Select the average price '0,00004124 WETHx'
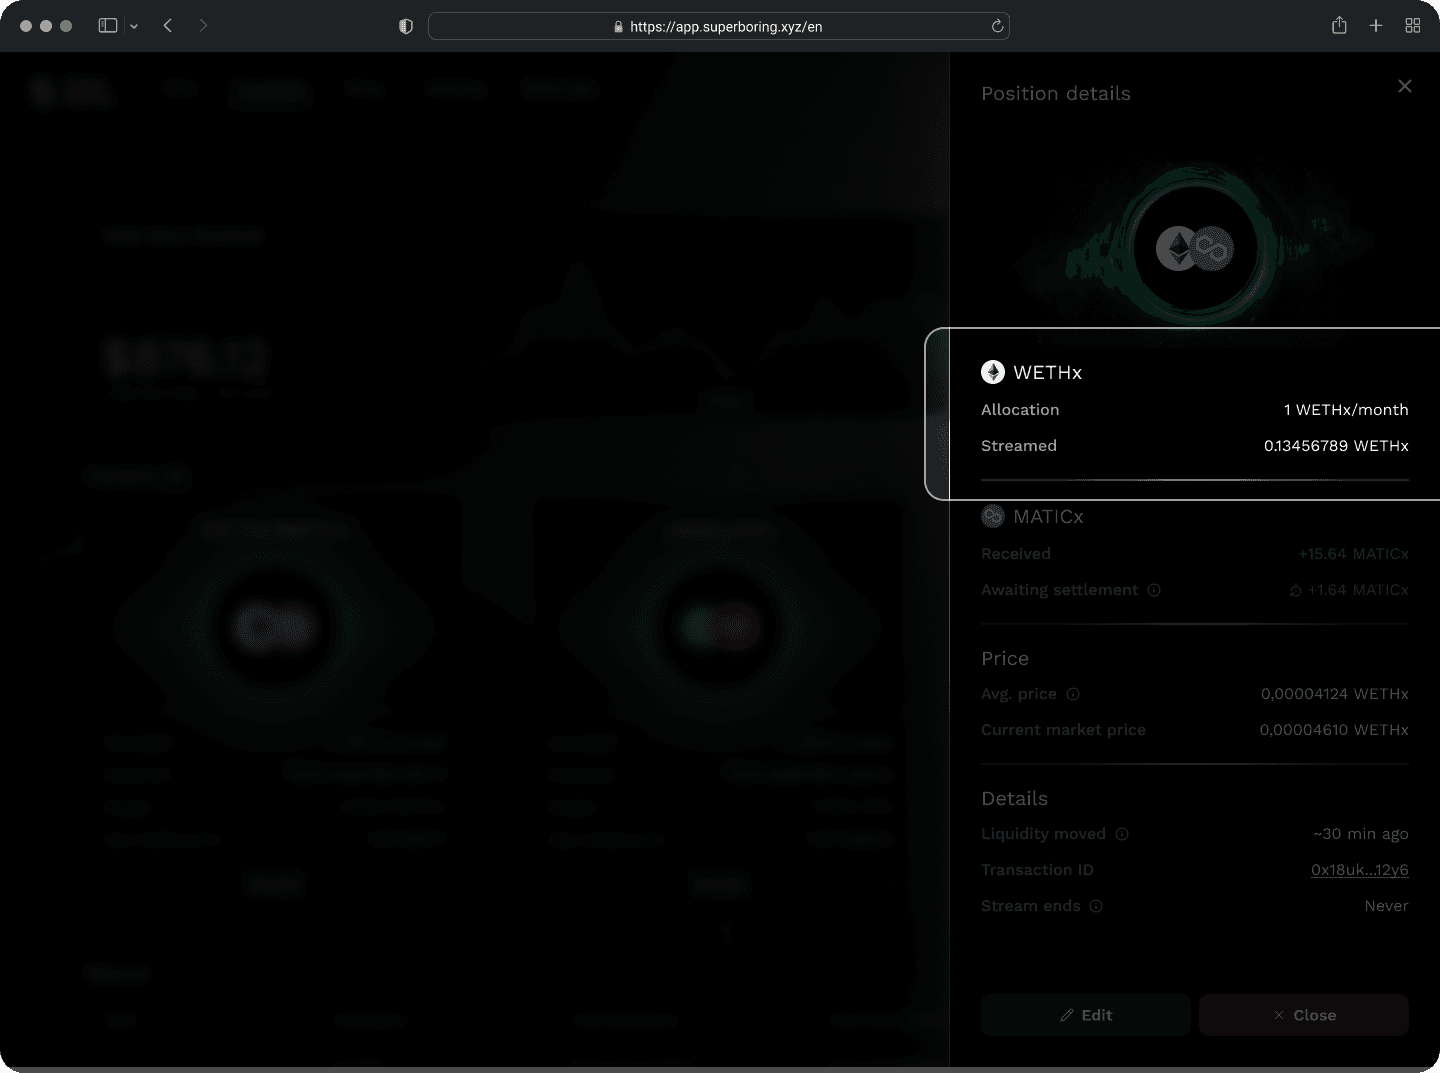1440x1073 pixels. (x=1335, y=694)
